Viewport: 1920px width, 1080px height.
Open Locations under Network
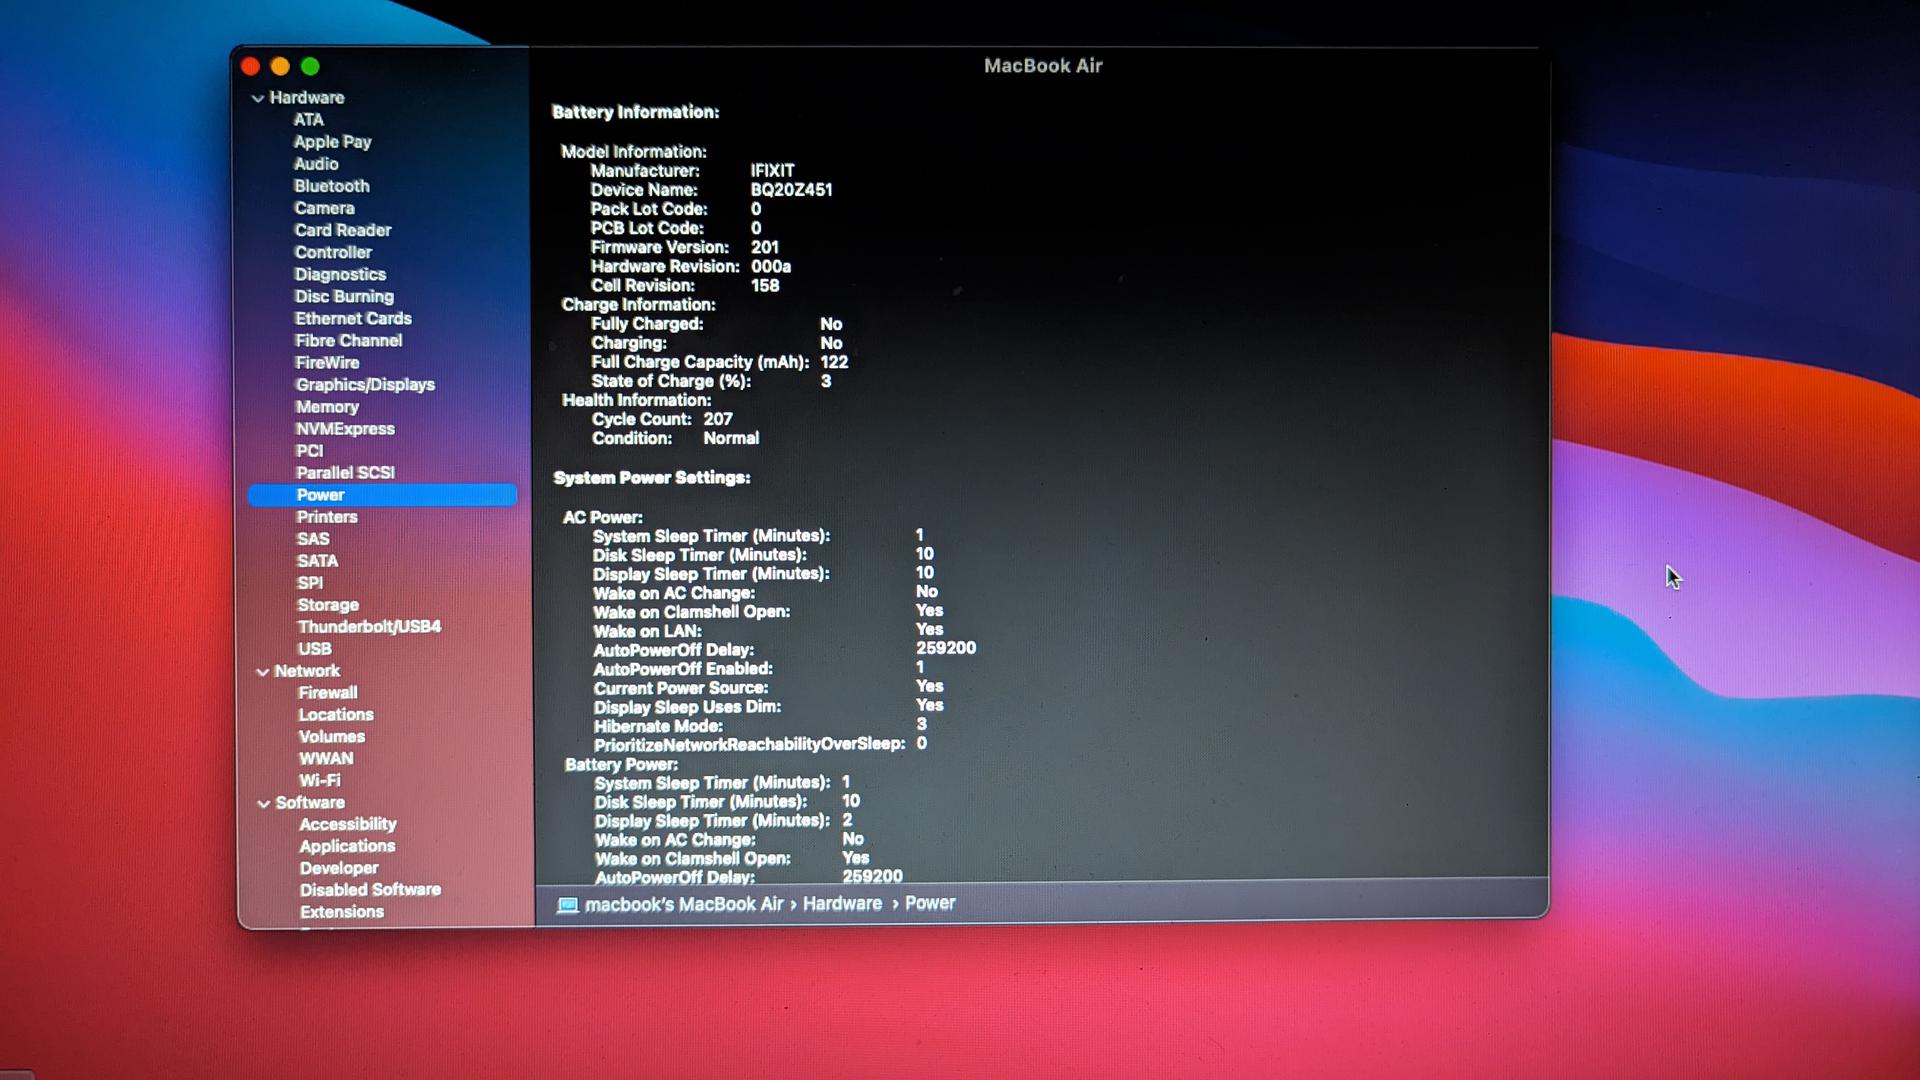click(x=336, y=715)
